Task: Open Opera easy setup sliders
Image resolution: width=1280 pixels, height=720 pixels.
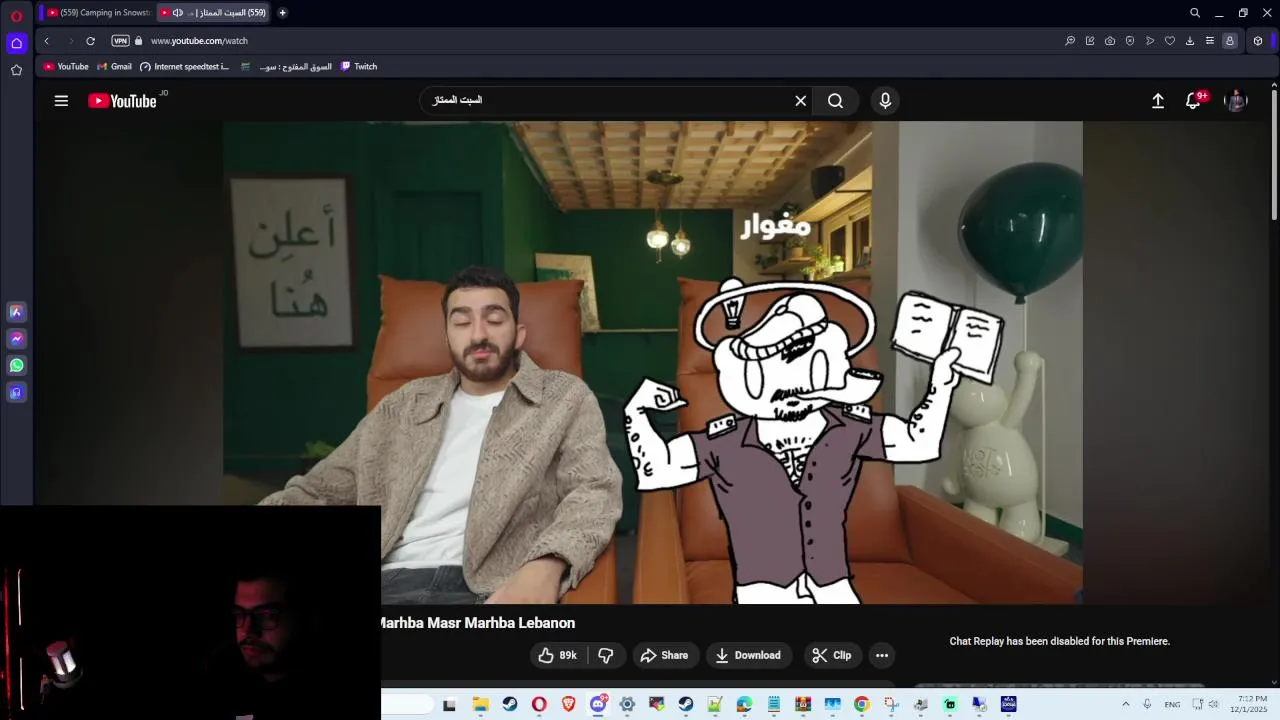Action: 1210,41
